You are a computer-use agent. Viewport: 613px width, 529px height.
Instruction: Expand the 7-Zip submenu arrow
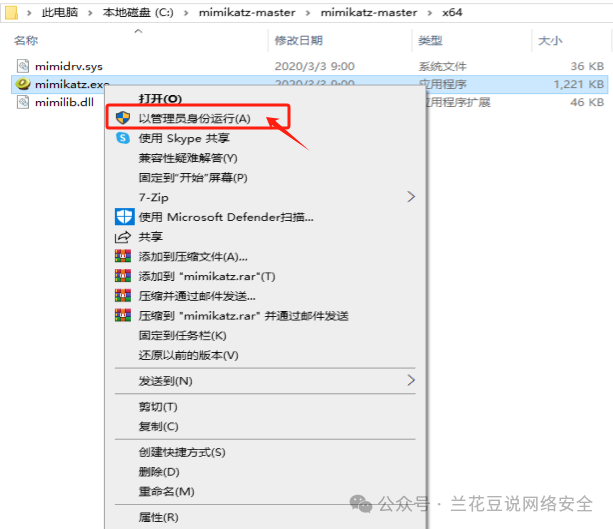pos(410,198)
